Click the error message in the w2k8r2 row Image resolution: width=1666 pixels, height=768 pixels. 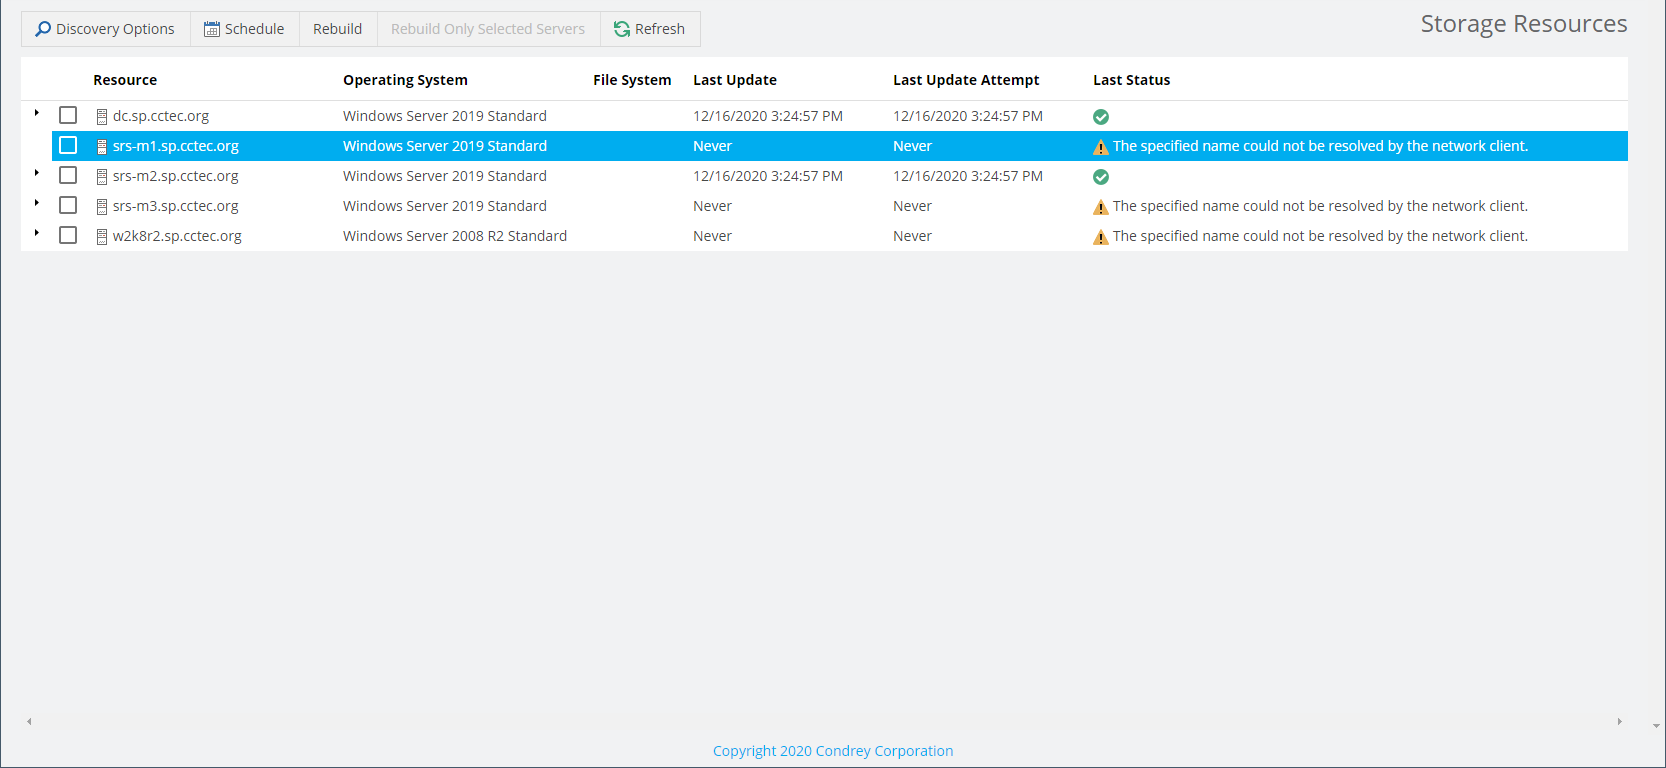(x=1320, y=236)
